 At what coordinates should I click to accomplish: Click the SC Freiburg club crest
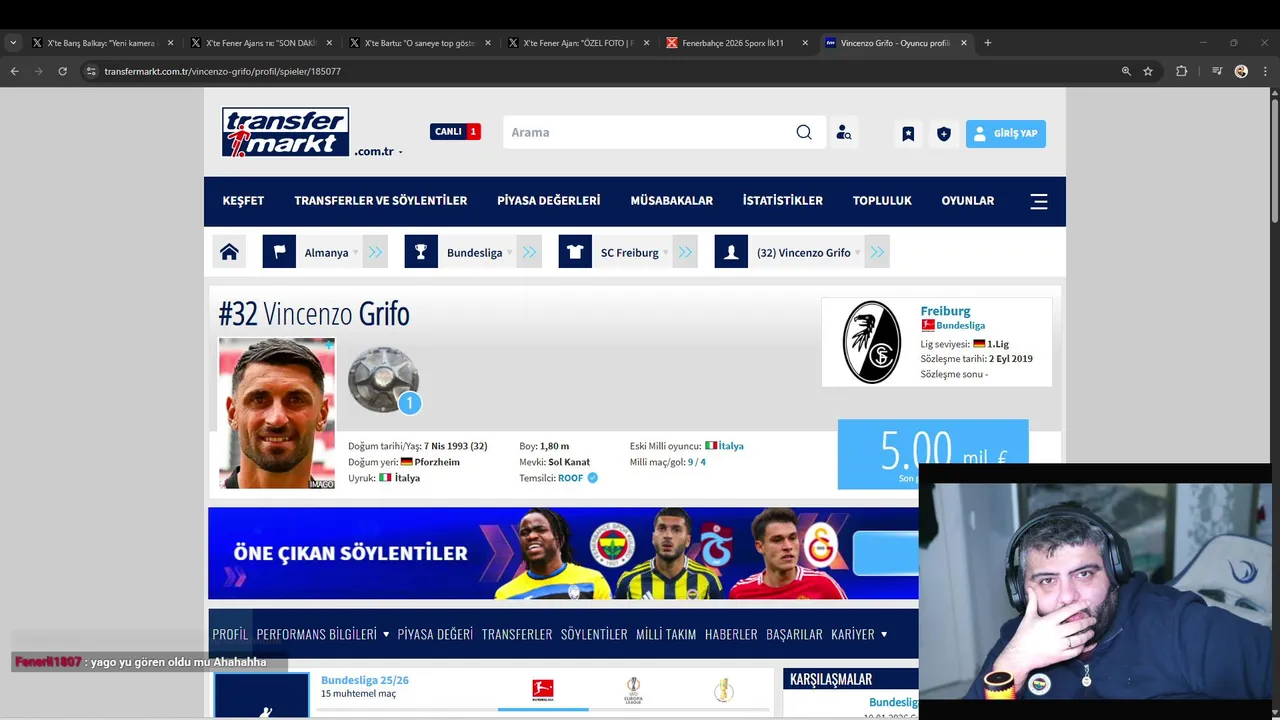[871, 342]
